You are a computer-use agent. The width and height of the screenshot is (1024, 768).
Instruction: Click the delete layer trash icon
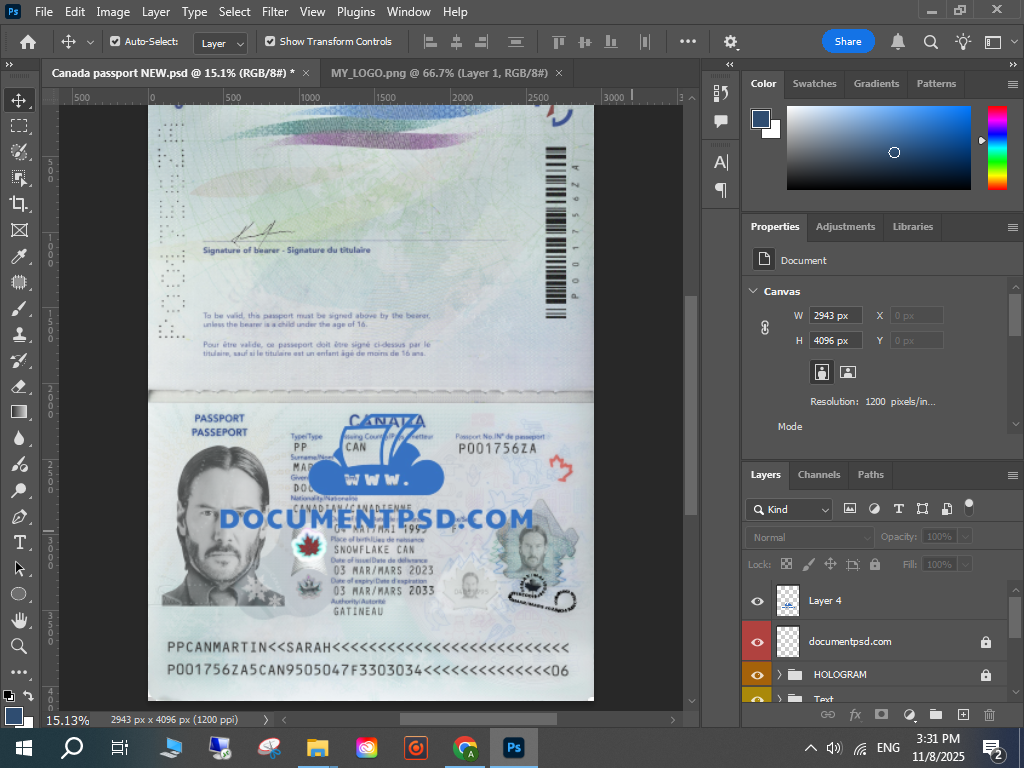click(990, 714)
